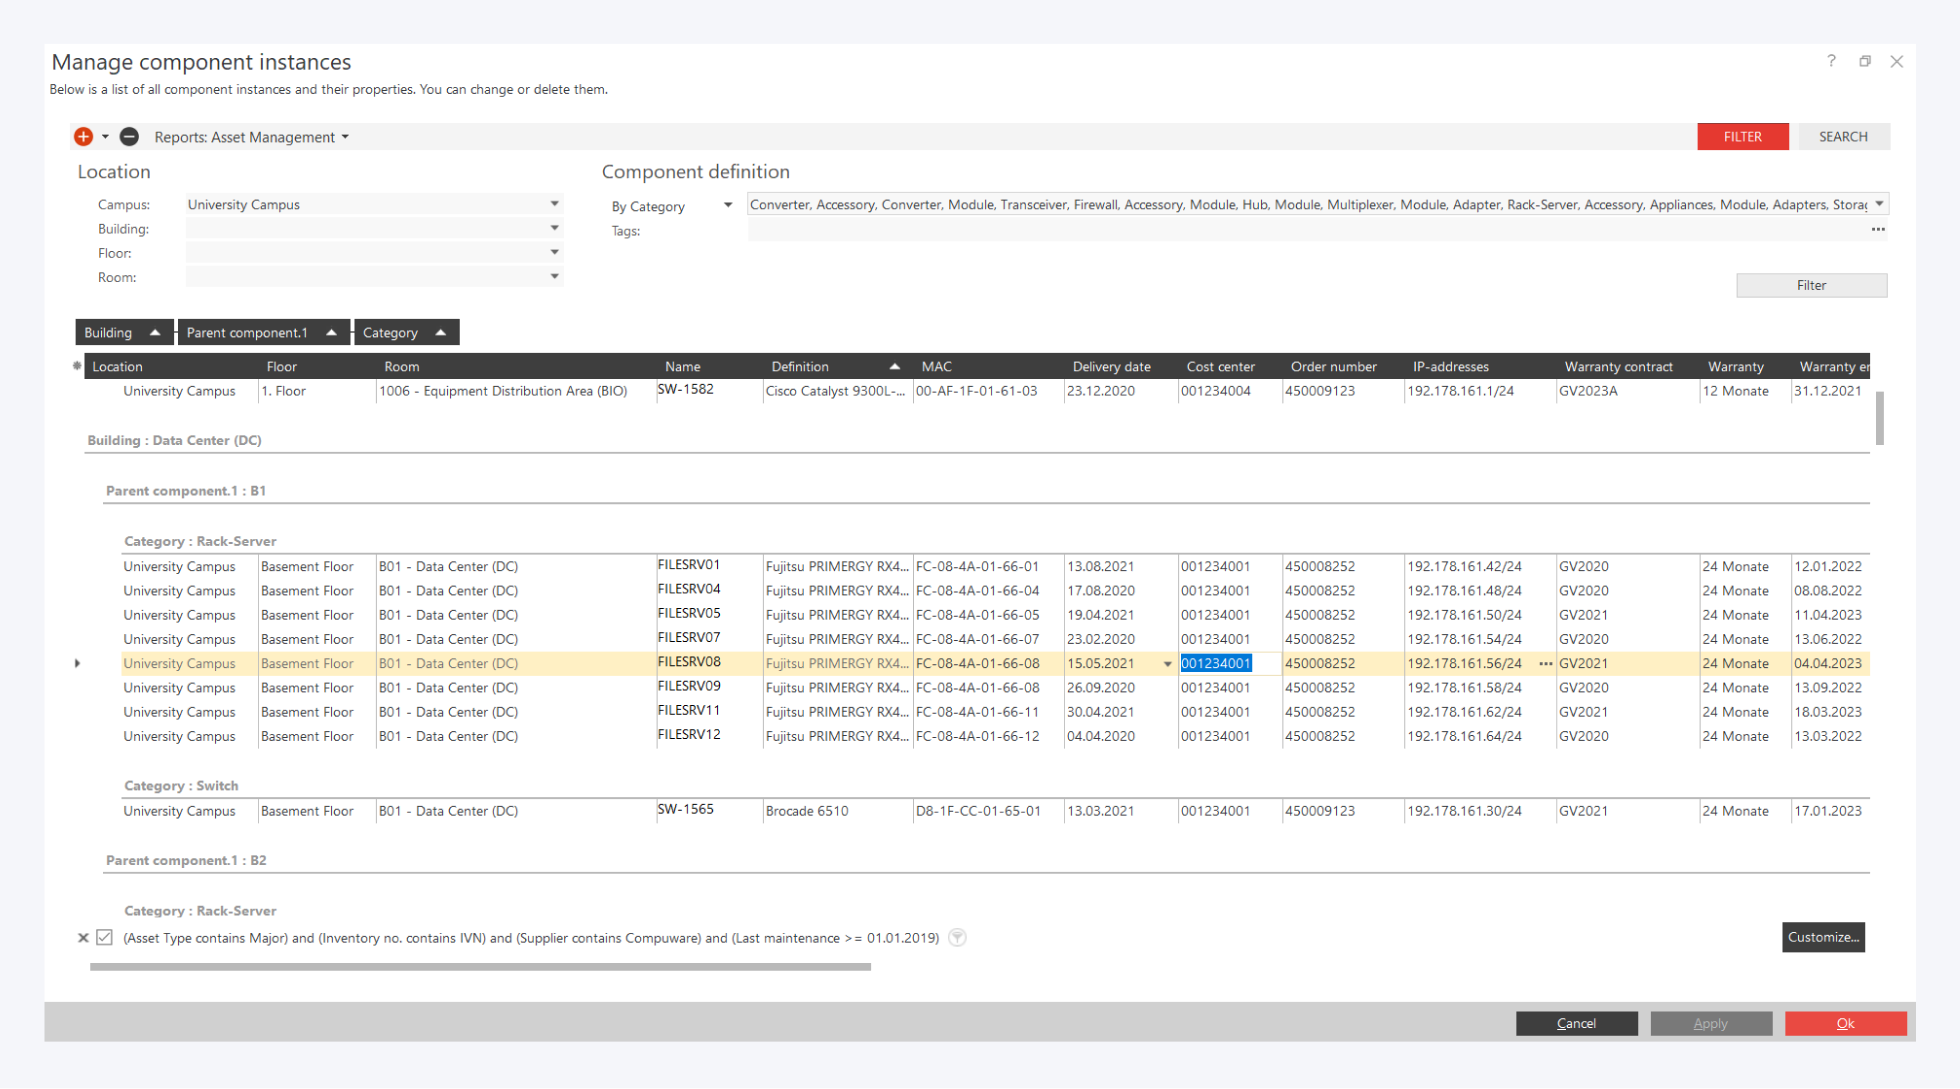Click the horizontal scrollbar below the grid

pyautogui.click(x=480, y=967)
